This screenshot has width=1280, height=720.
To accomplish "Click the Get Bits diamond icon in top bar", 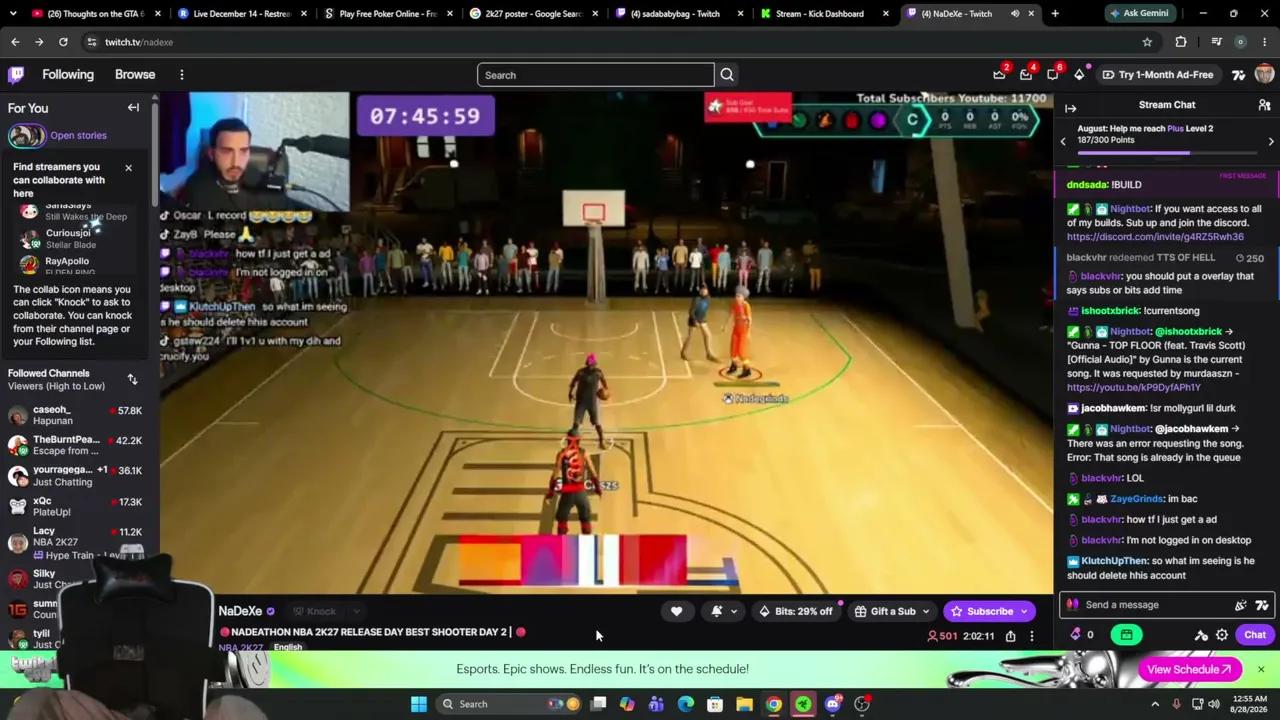I will click(1079, 75).
